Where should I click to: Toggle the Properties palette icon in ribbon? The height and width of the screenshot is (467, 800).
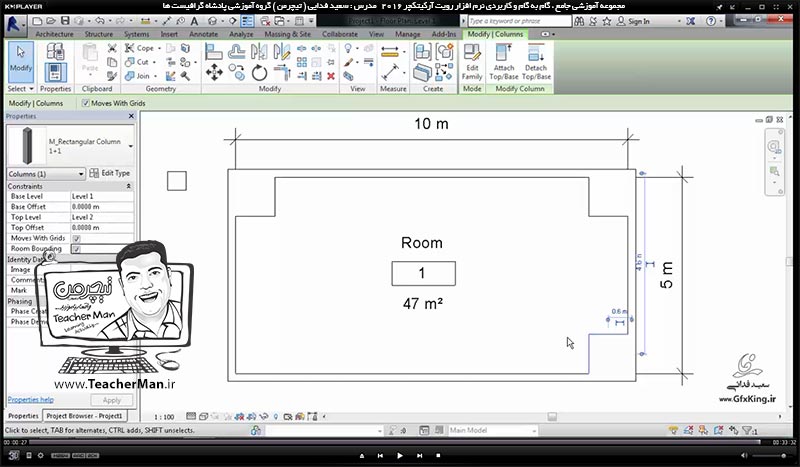point(55,72)
